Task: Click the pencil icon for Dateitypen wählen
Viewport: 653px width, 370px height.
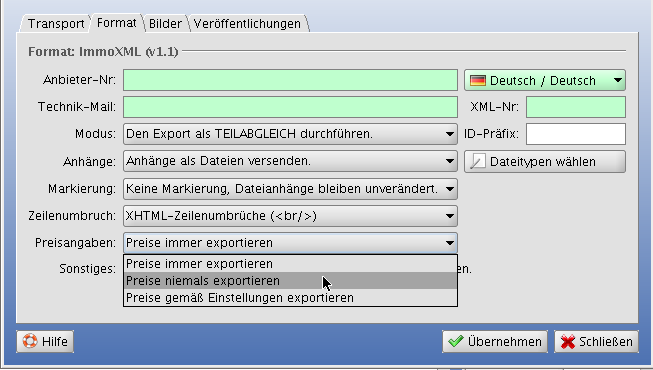Action: pyautogui.click(x=477, y=162)
